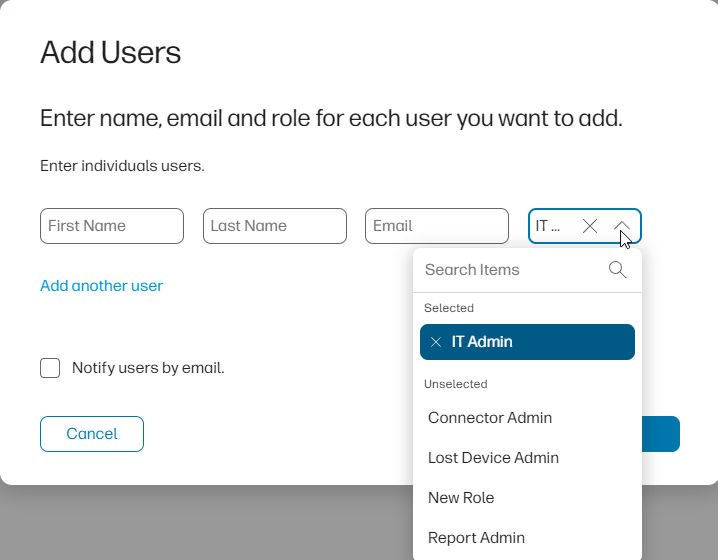Click the search magnifier icon
718x560 pixels.
pos(617,270)
